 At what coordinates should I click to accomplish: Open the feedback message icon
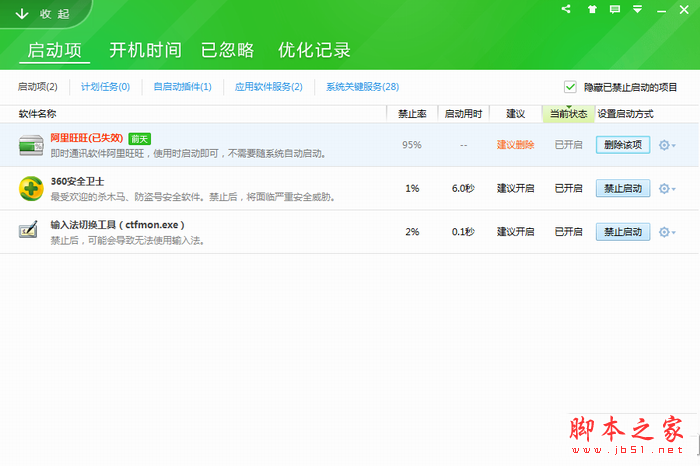[x=615, y=9]
